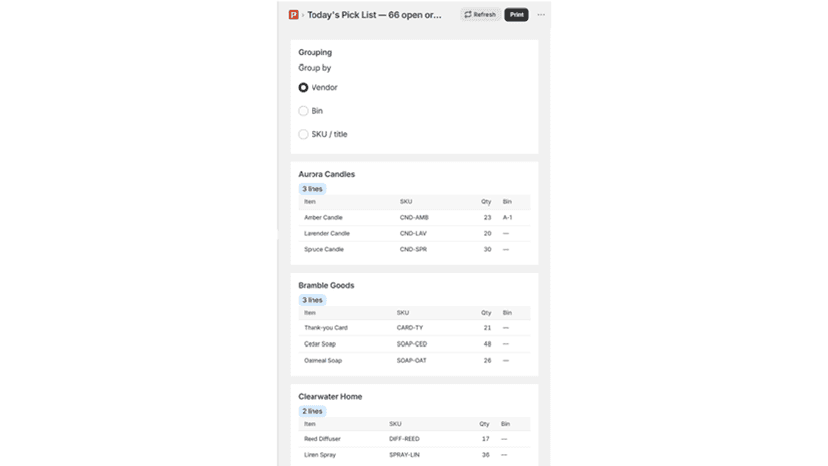
Task: Click the CND-AMB SKU cell
Action: click(x=414, y=218)
